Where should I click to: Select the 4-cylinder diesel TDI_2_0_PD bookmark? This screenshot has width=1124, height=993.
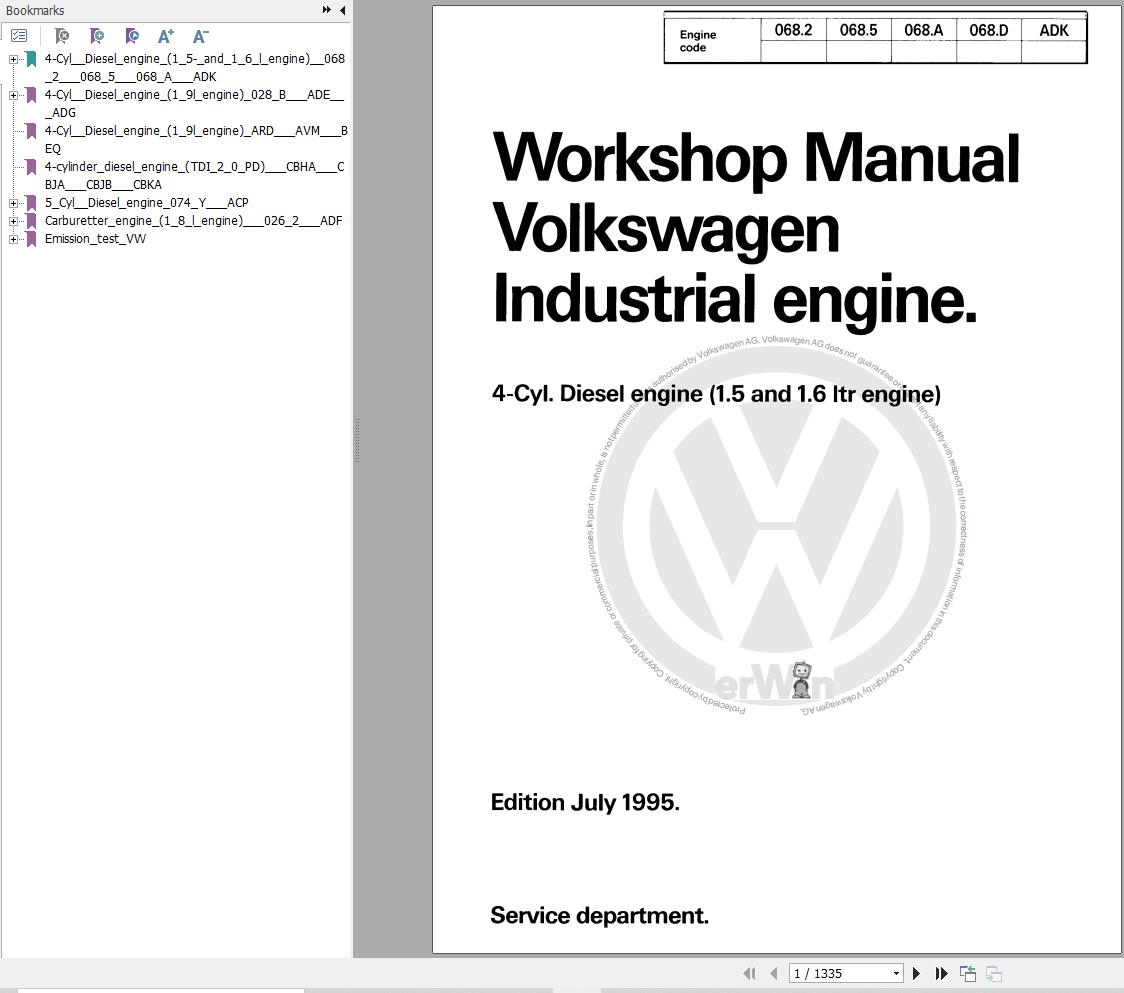[194, 176]
